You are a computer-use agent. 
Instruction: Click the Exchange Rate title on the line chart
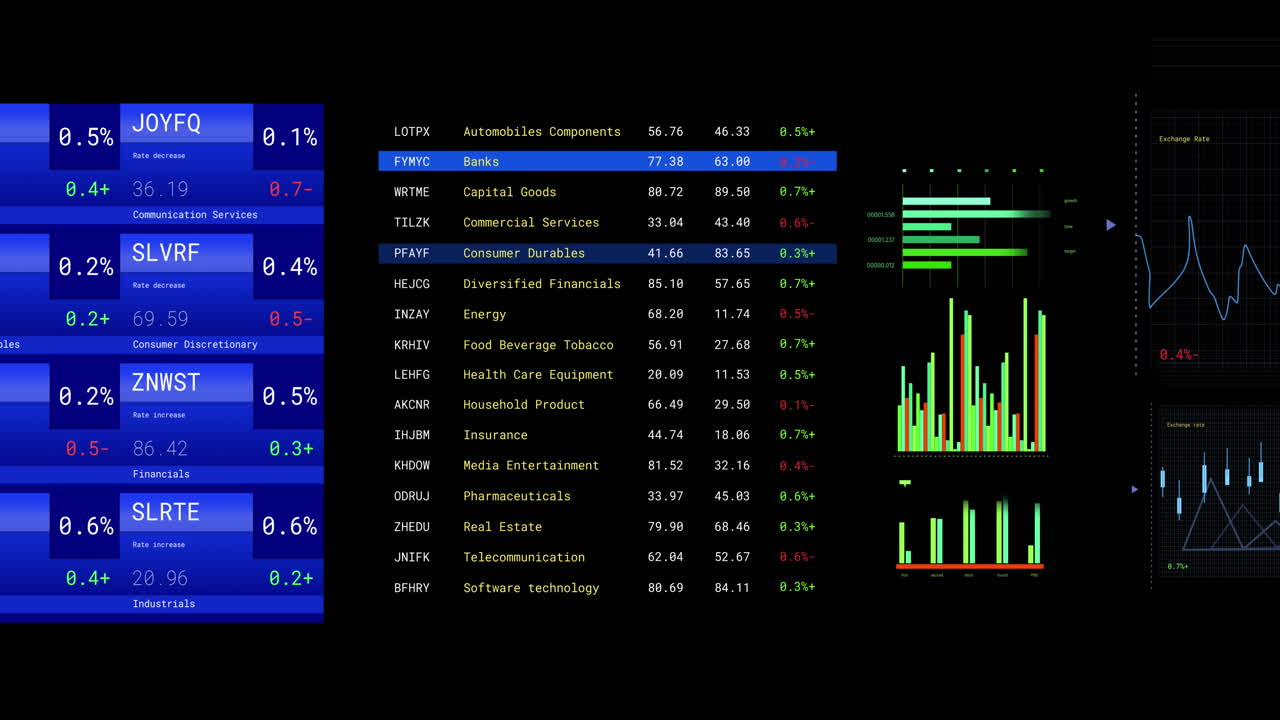[x=1184, y=139]
